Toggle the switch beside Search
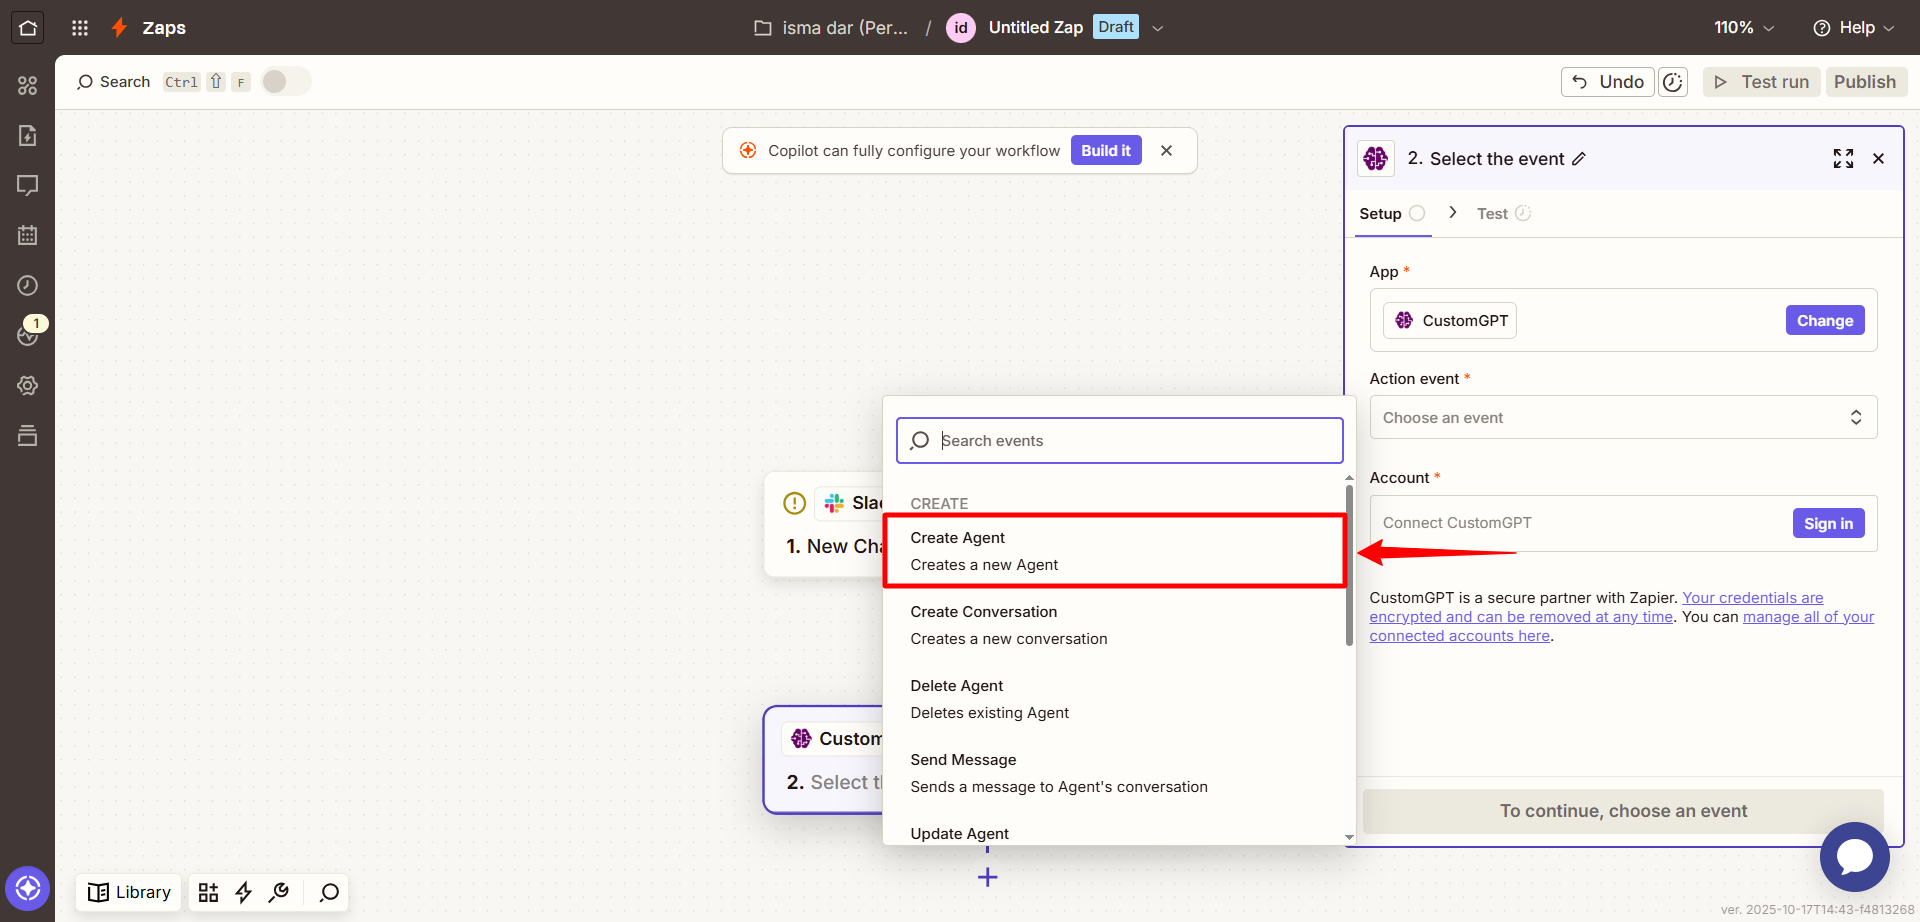 pyautogui.click(x=286, y=82)
